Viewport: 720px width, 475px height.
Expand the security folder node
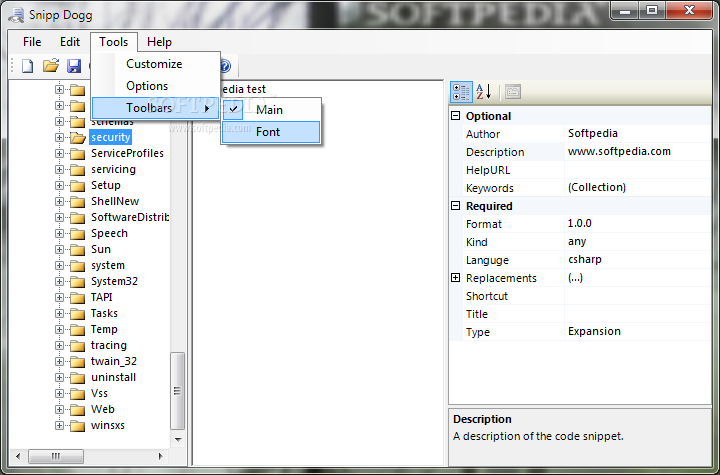point(59,137)
